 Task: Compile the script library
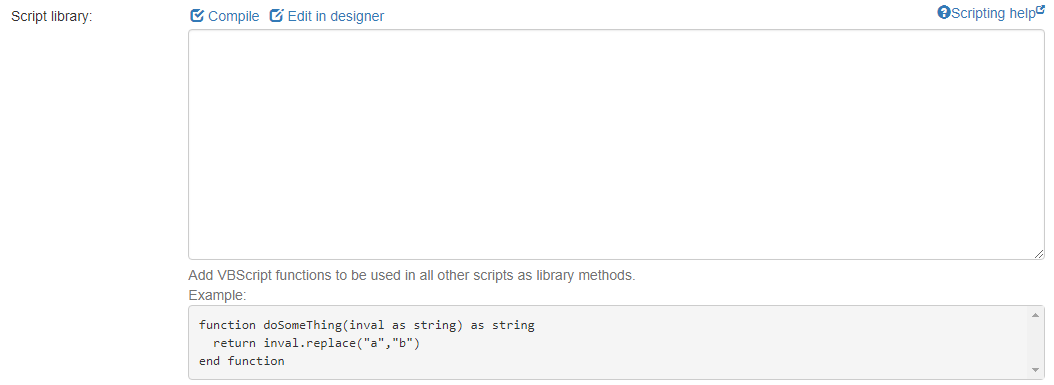225,16
